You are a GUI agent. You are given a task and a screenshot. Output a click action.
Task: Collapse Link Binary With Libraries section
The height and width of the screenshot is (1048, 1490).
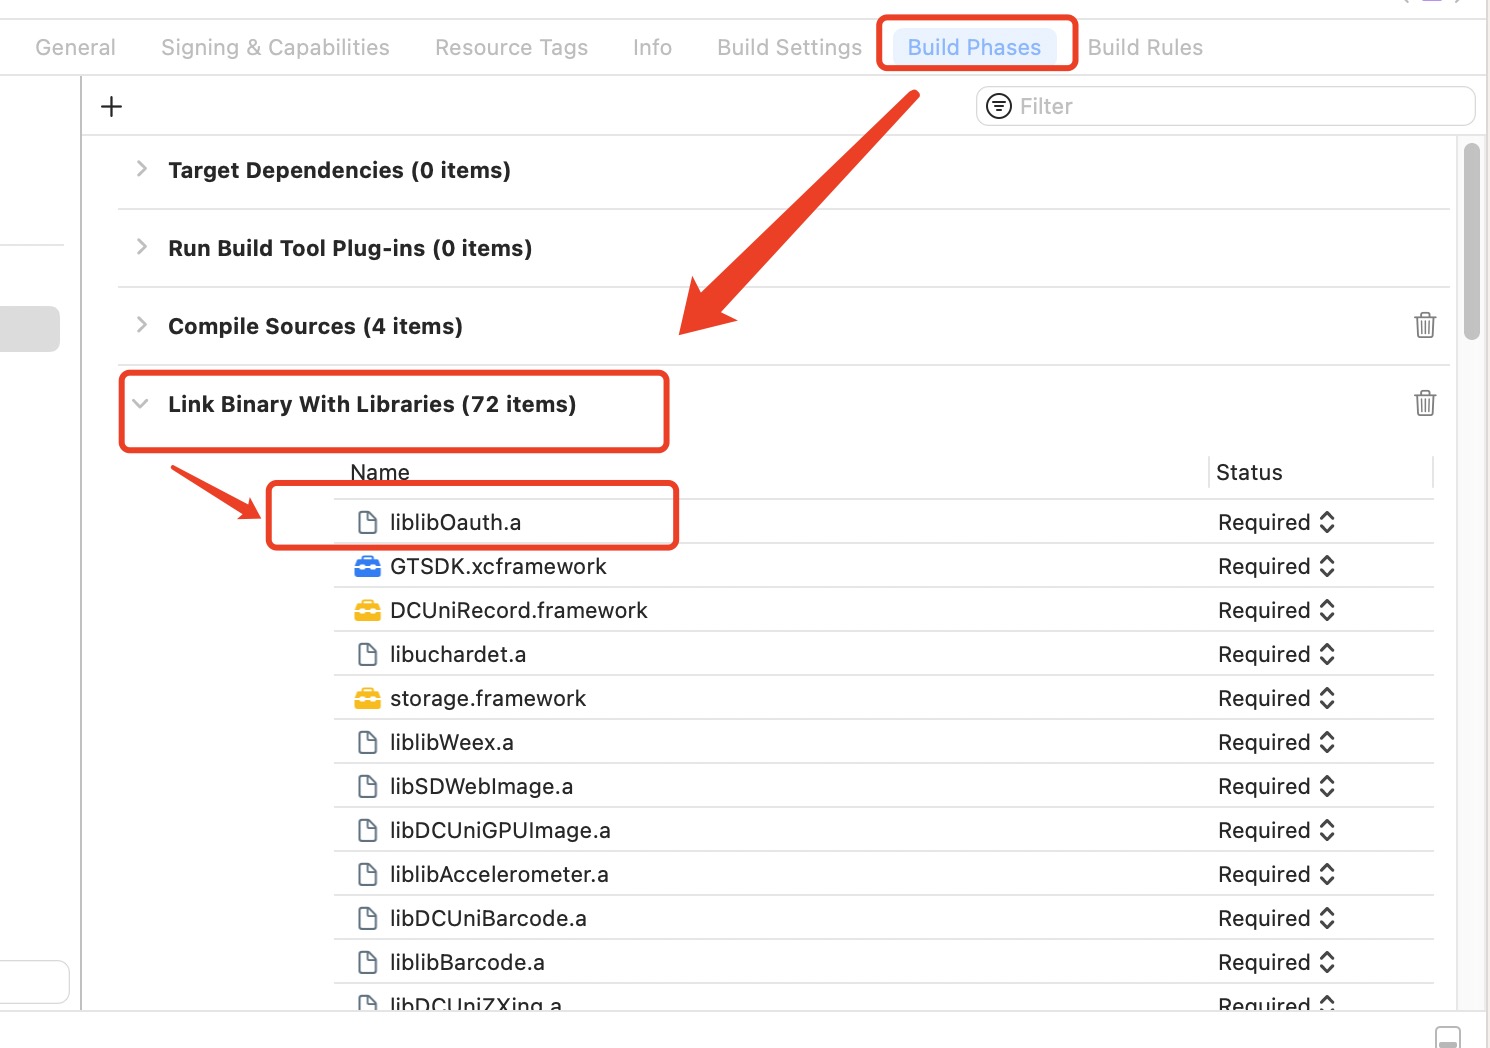tap(141, 404)
